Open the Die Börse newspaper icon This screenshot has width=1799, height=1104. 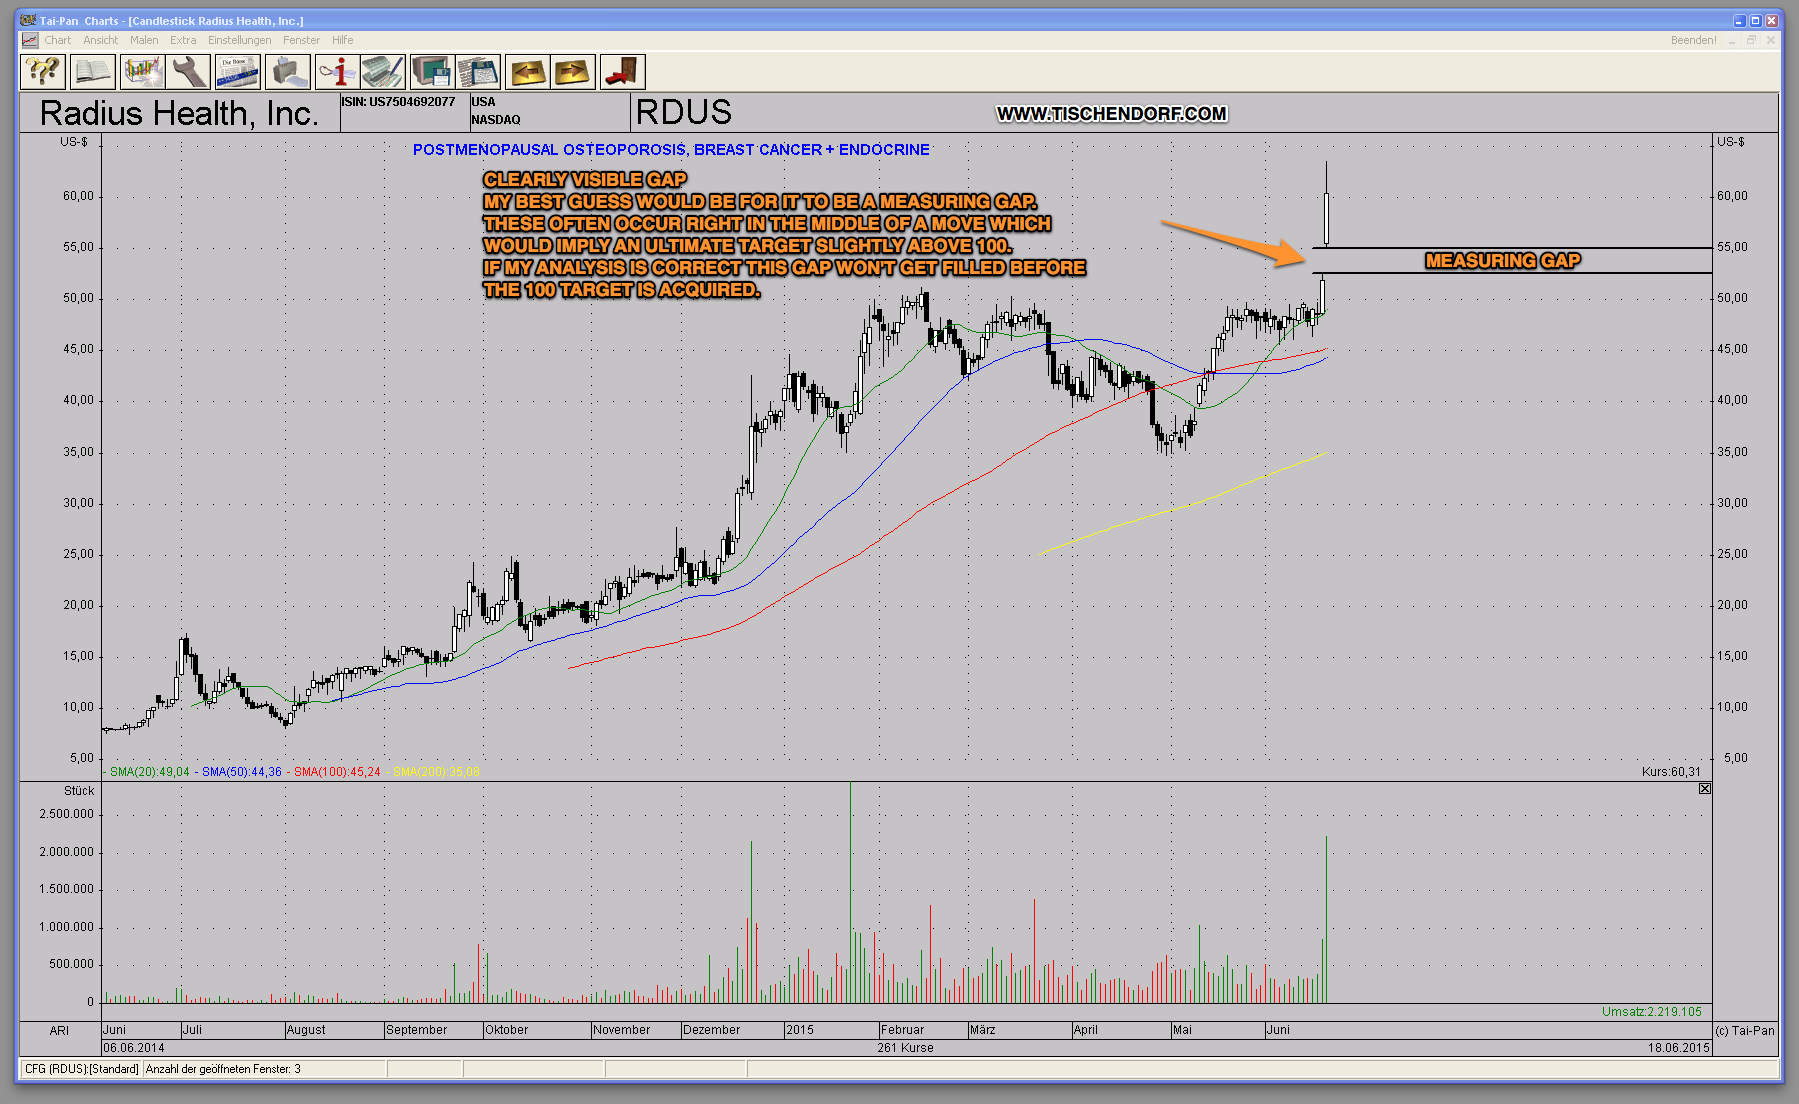click(x=238, y=72)
